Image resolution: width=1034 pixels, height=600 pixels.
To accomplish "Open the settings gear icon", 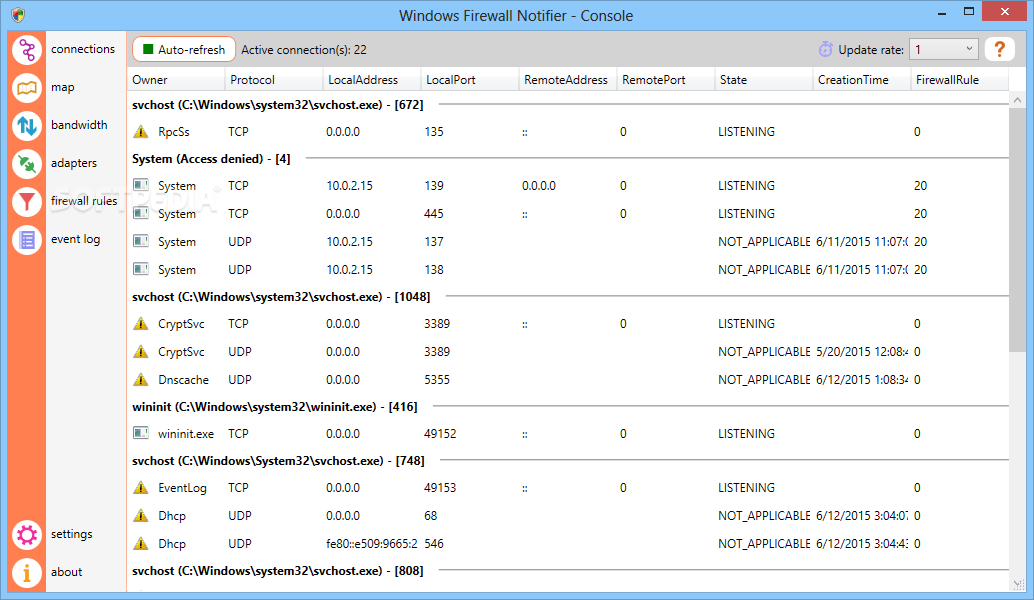I will click(27, 535).
